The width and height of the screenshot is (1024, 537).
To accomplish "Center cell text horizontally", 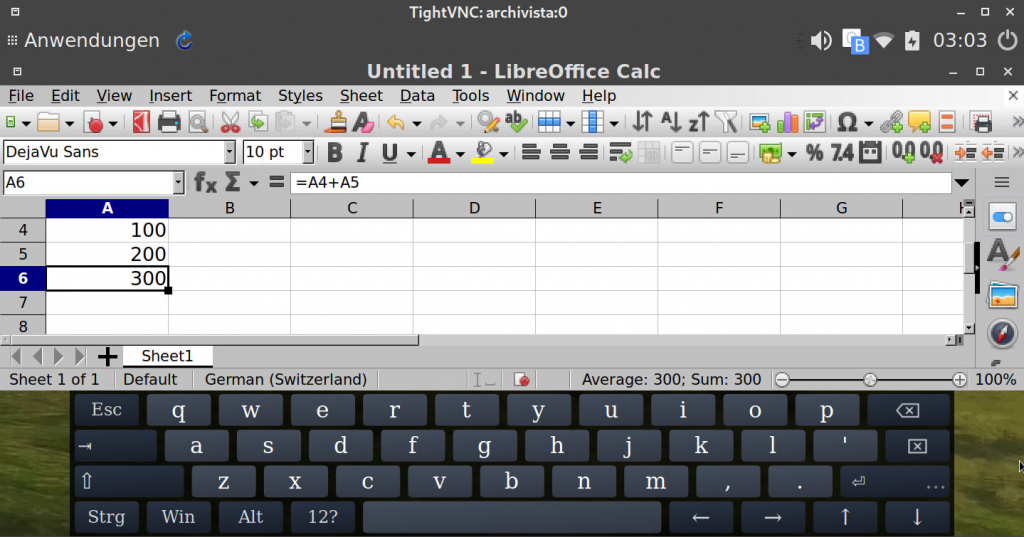I will coord(560,153).
